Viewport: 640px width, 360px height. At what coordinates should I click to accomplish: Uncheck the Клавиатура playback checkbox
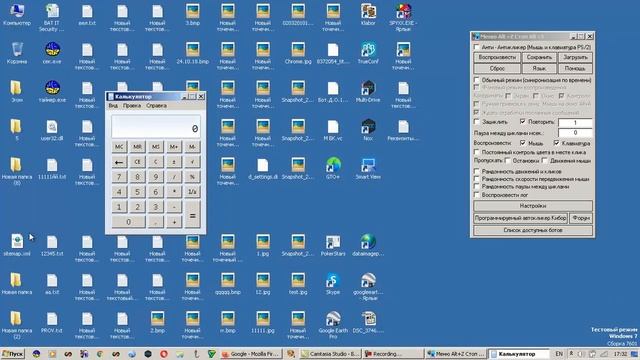pyautogui.click(x=556, y=143)
